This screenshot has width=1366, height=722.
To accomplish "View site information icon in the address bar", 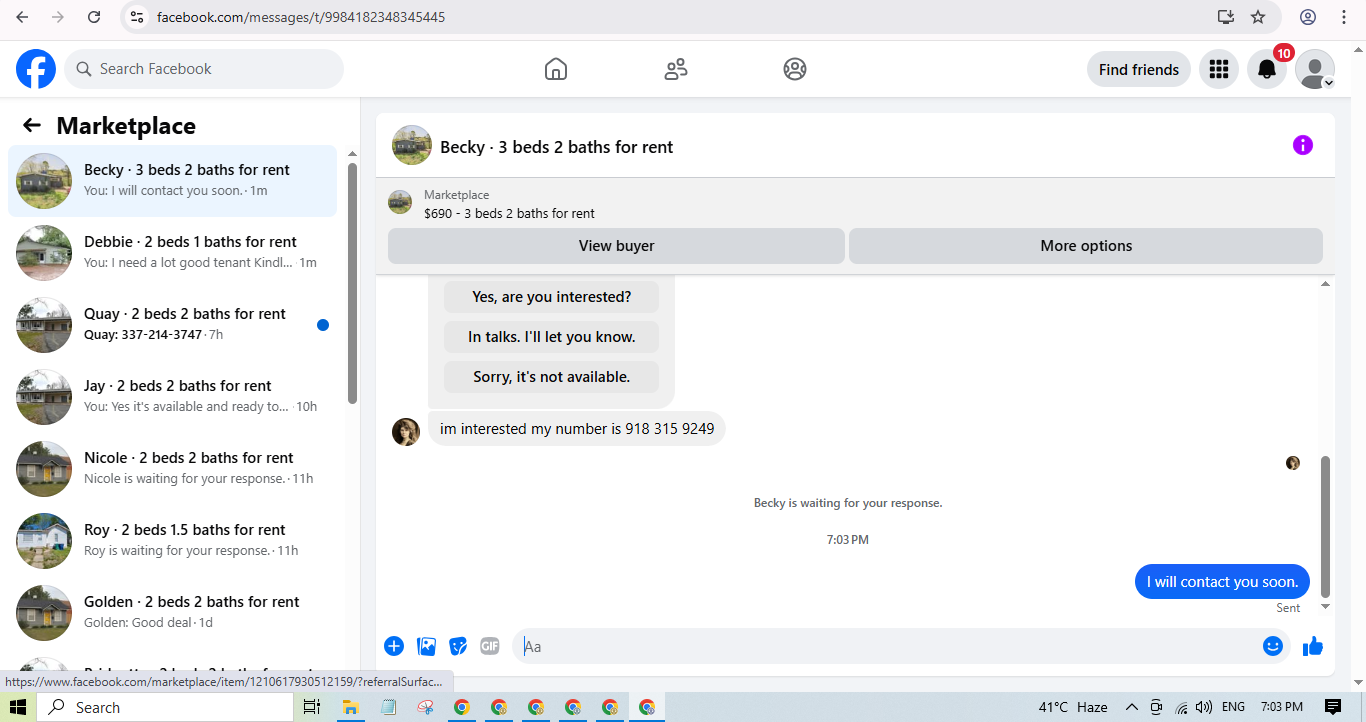I will click(x=138, y=17).
